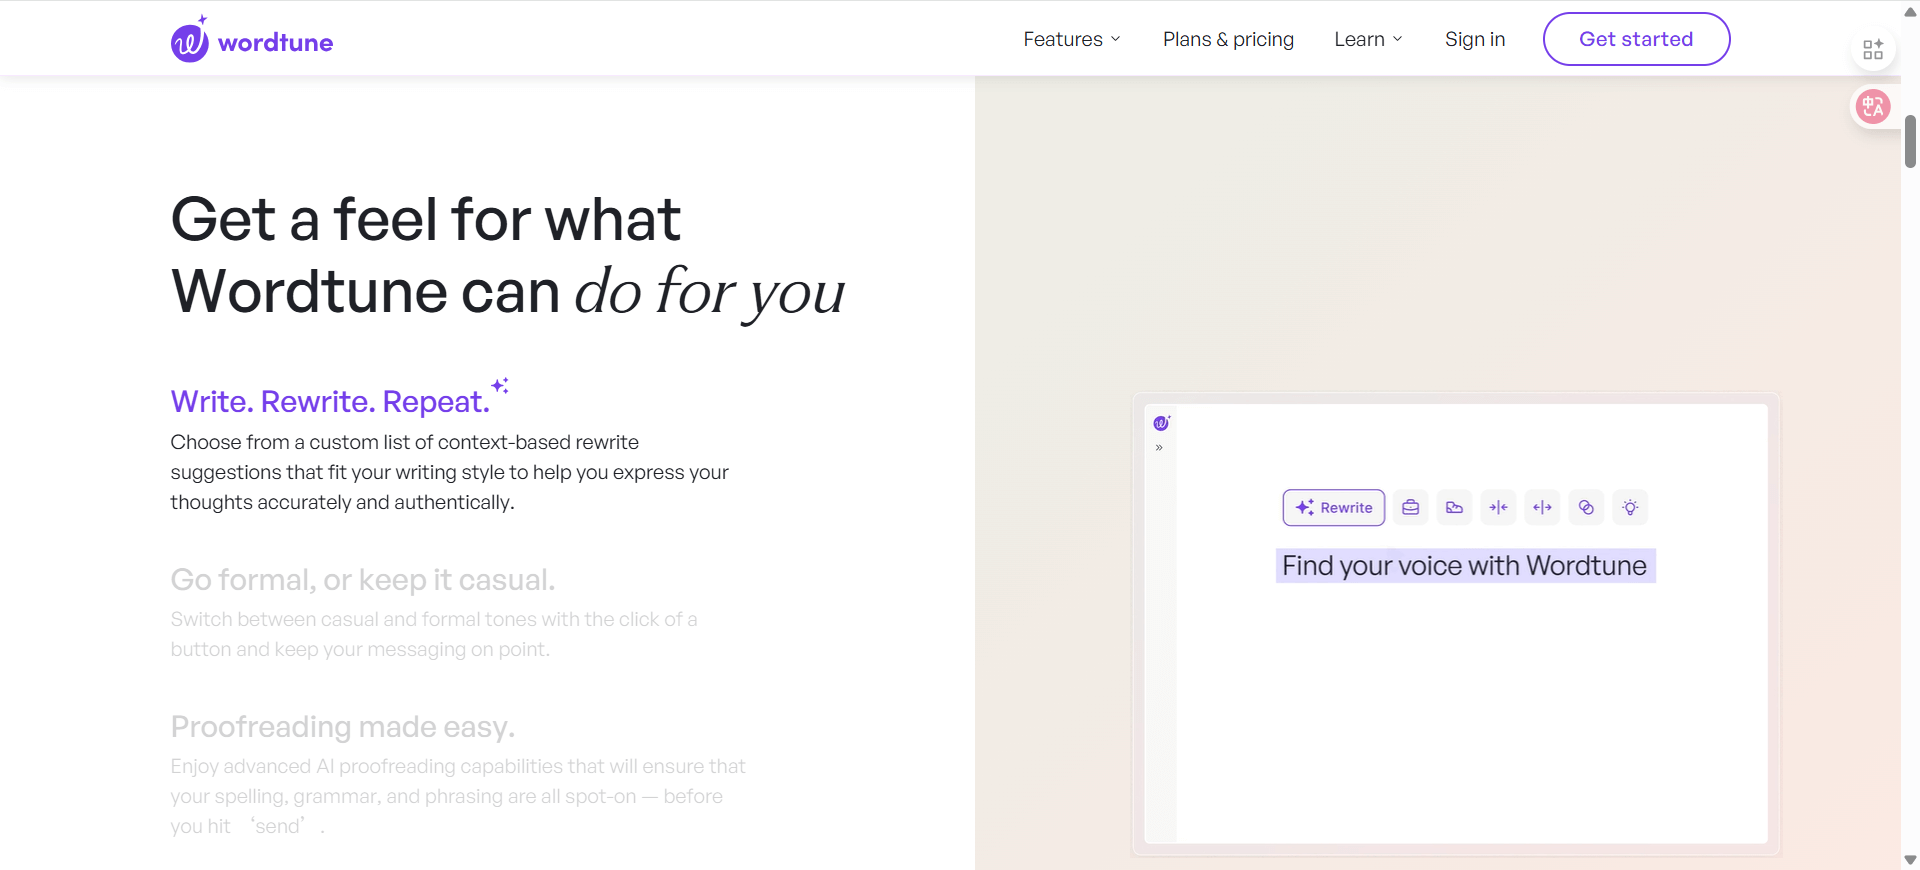Expand the Learn dropdown menu
Screen dimensions: 1920x870
pos(1368,39)
